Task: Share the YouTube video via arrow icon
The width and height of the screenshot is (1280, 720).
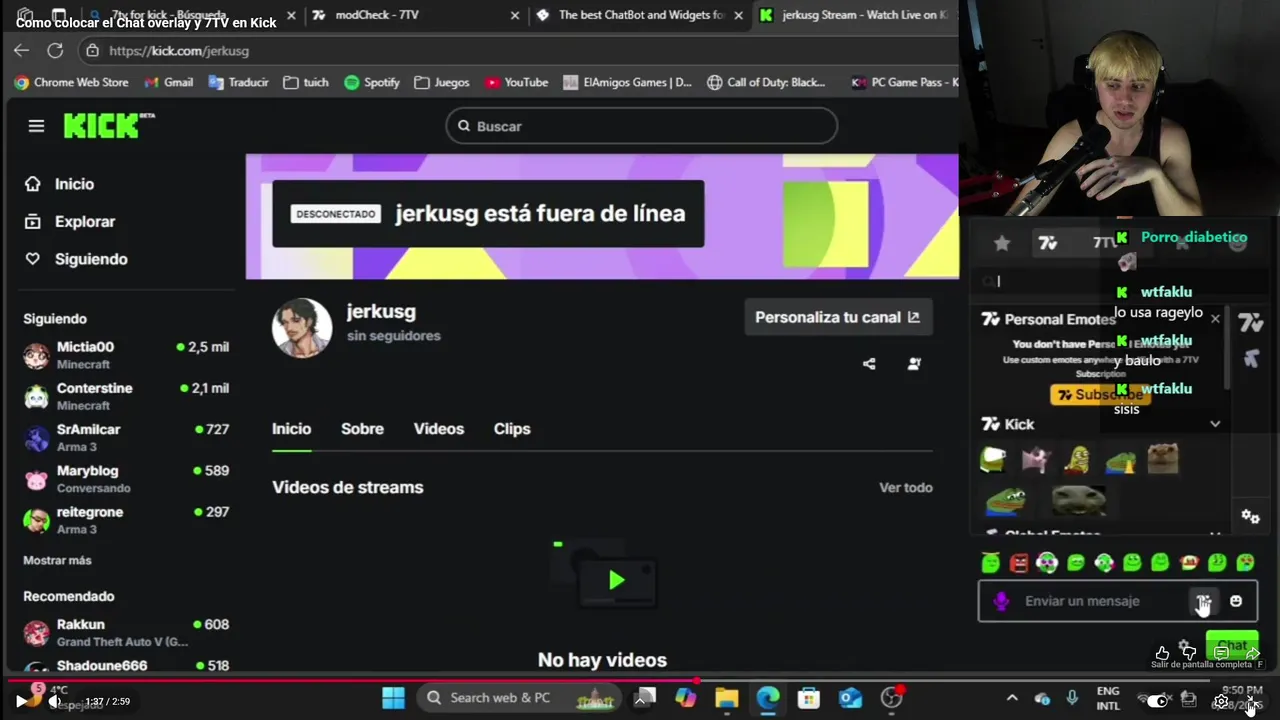Action: tap(1252, 653)
